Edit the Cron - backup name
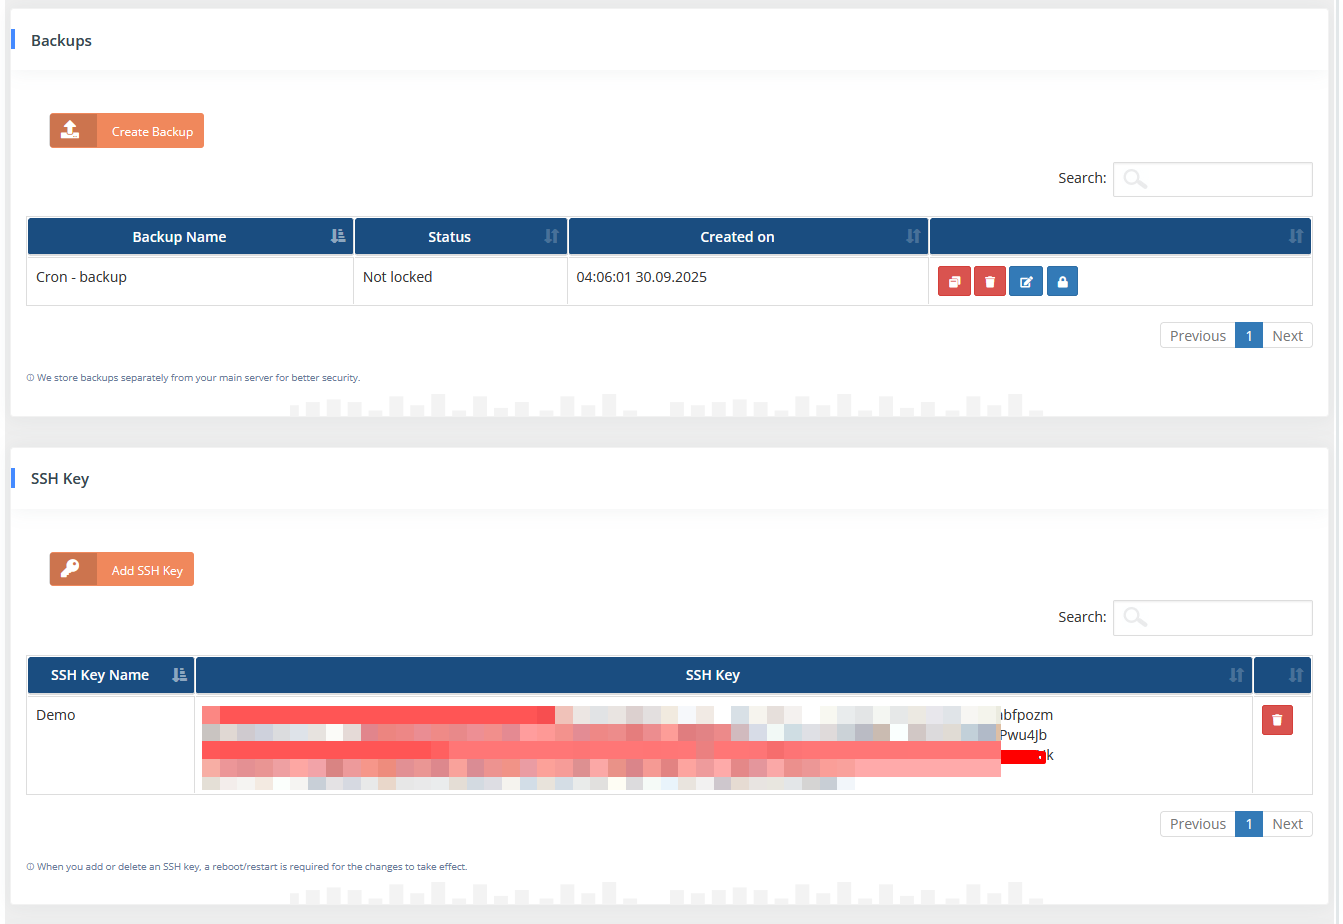Image resolution: width=1343 pixels, height=924 pixels. point(1026,282)
